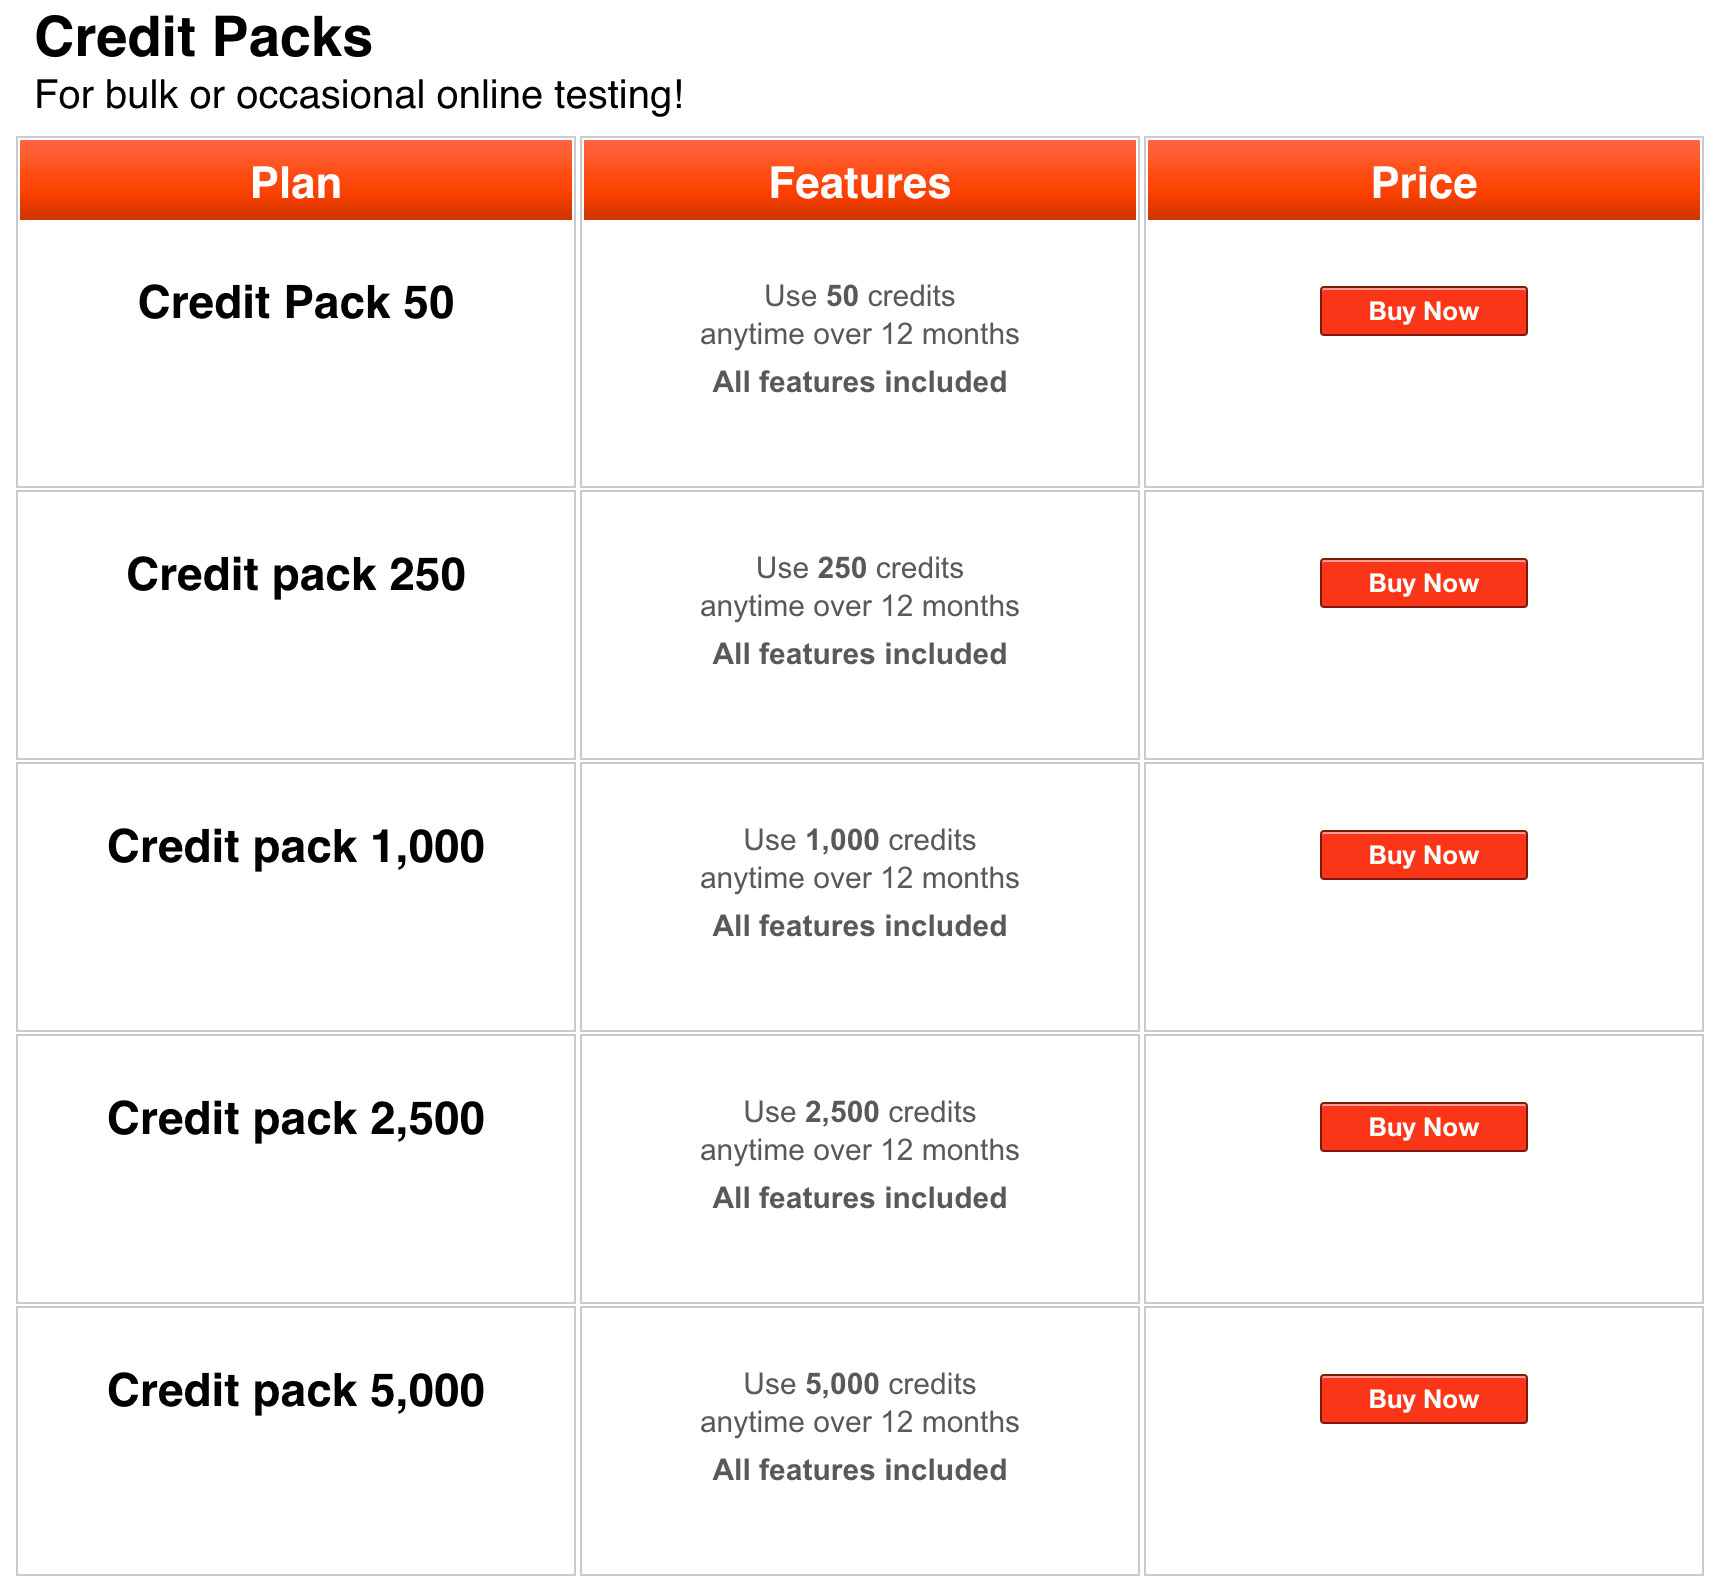Viewport: 1720px width, 1592px height.
Task: Select the Price column header
Action: (1423, 182)
